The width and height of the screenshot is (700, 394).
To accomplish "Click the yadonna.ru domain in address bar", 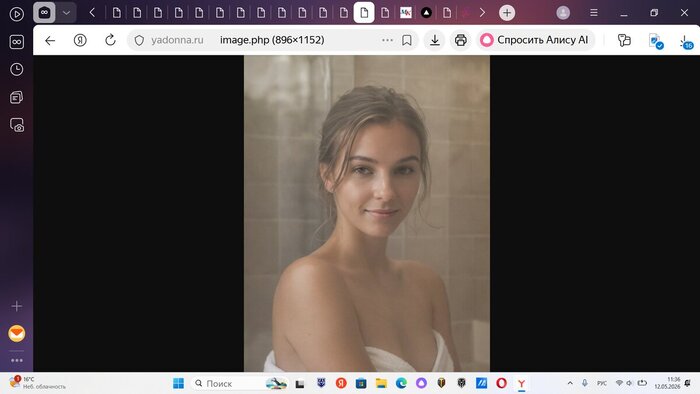I will 177,40.
